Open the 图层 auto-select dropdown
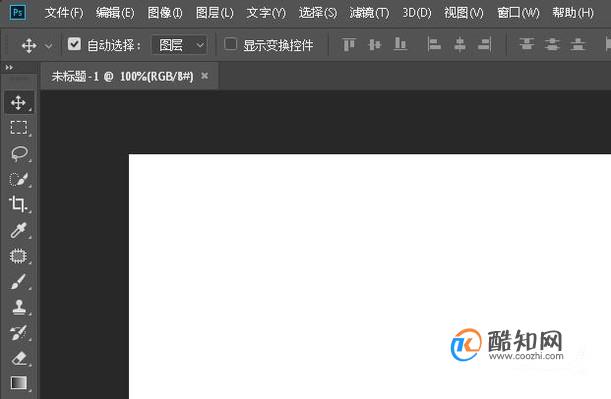The image size is (611, 399). [x=180, y=45]
